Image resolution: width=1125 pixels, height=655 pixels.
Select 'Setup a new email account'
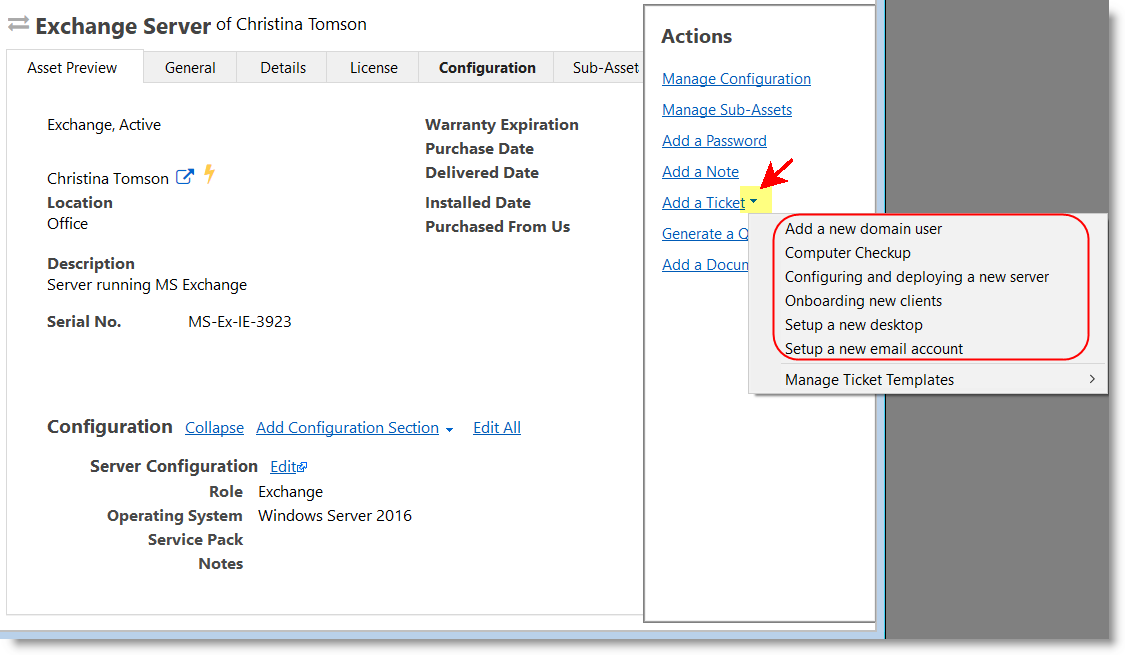pos(873,349)
